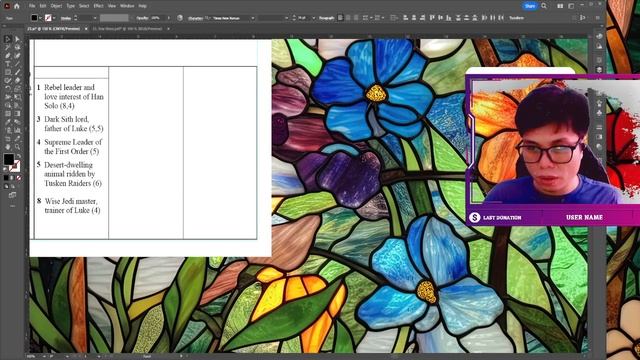Select the Rotate tool
The image size is (640, 360).
coord(7,89)
